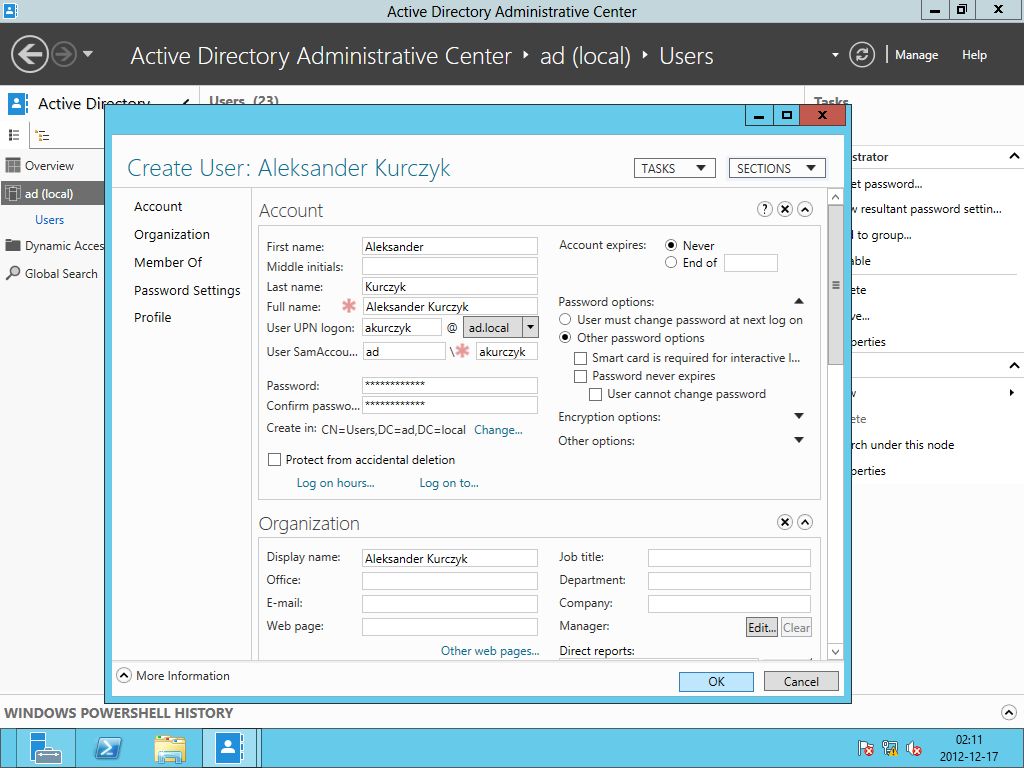Click the Last name field
Viewport: 1024px width, 768px height.
[449, 286]
